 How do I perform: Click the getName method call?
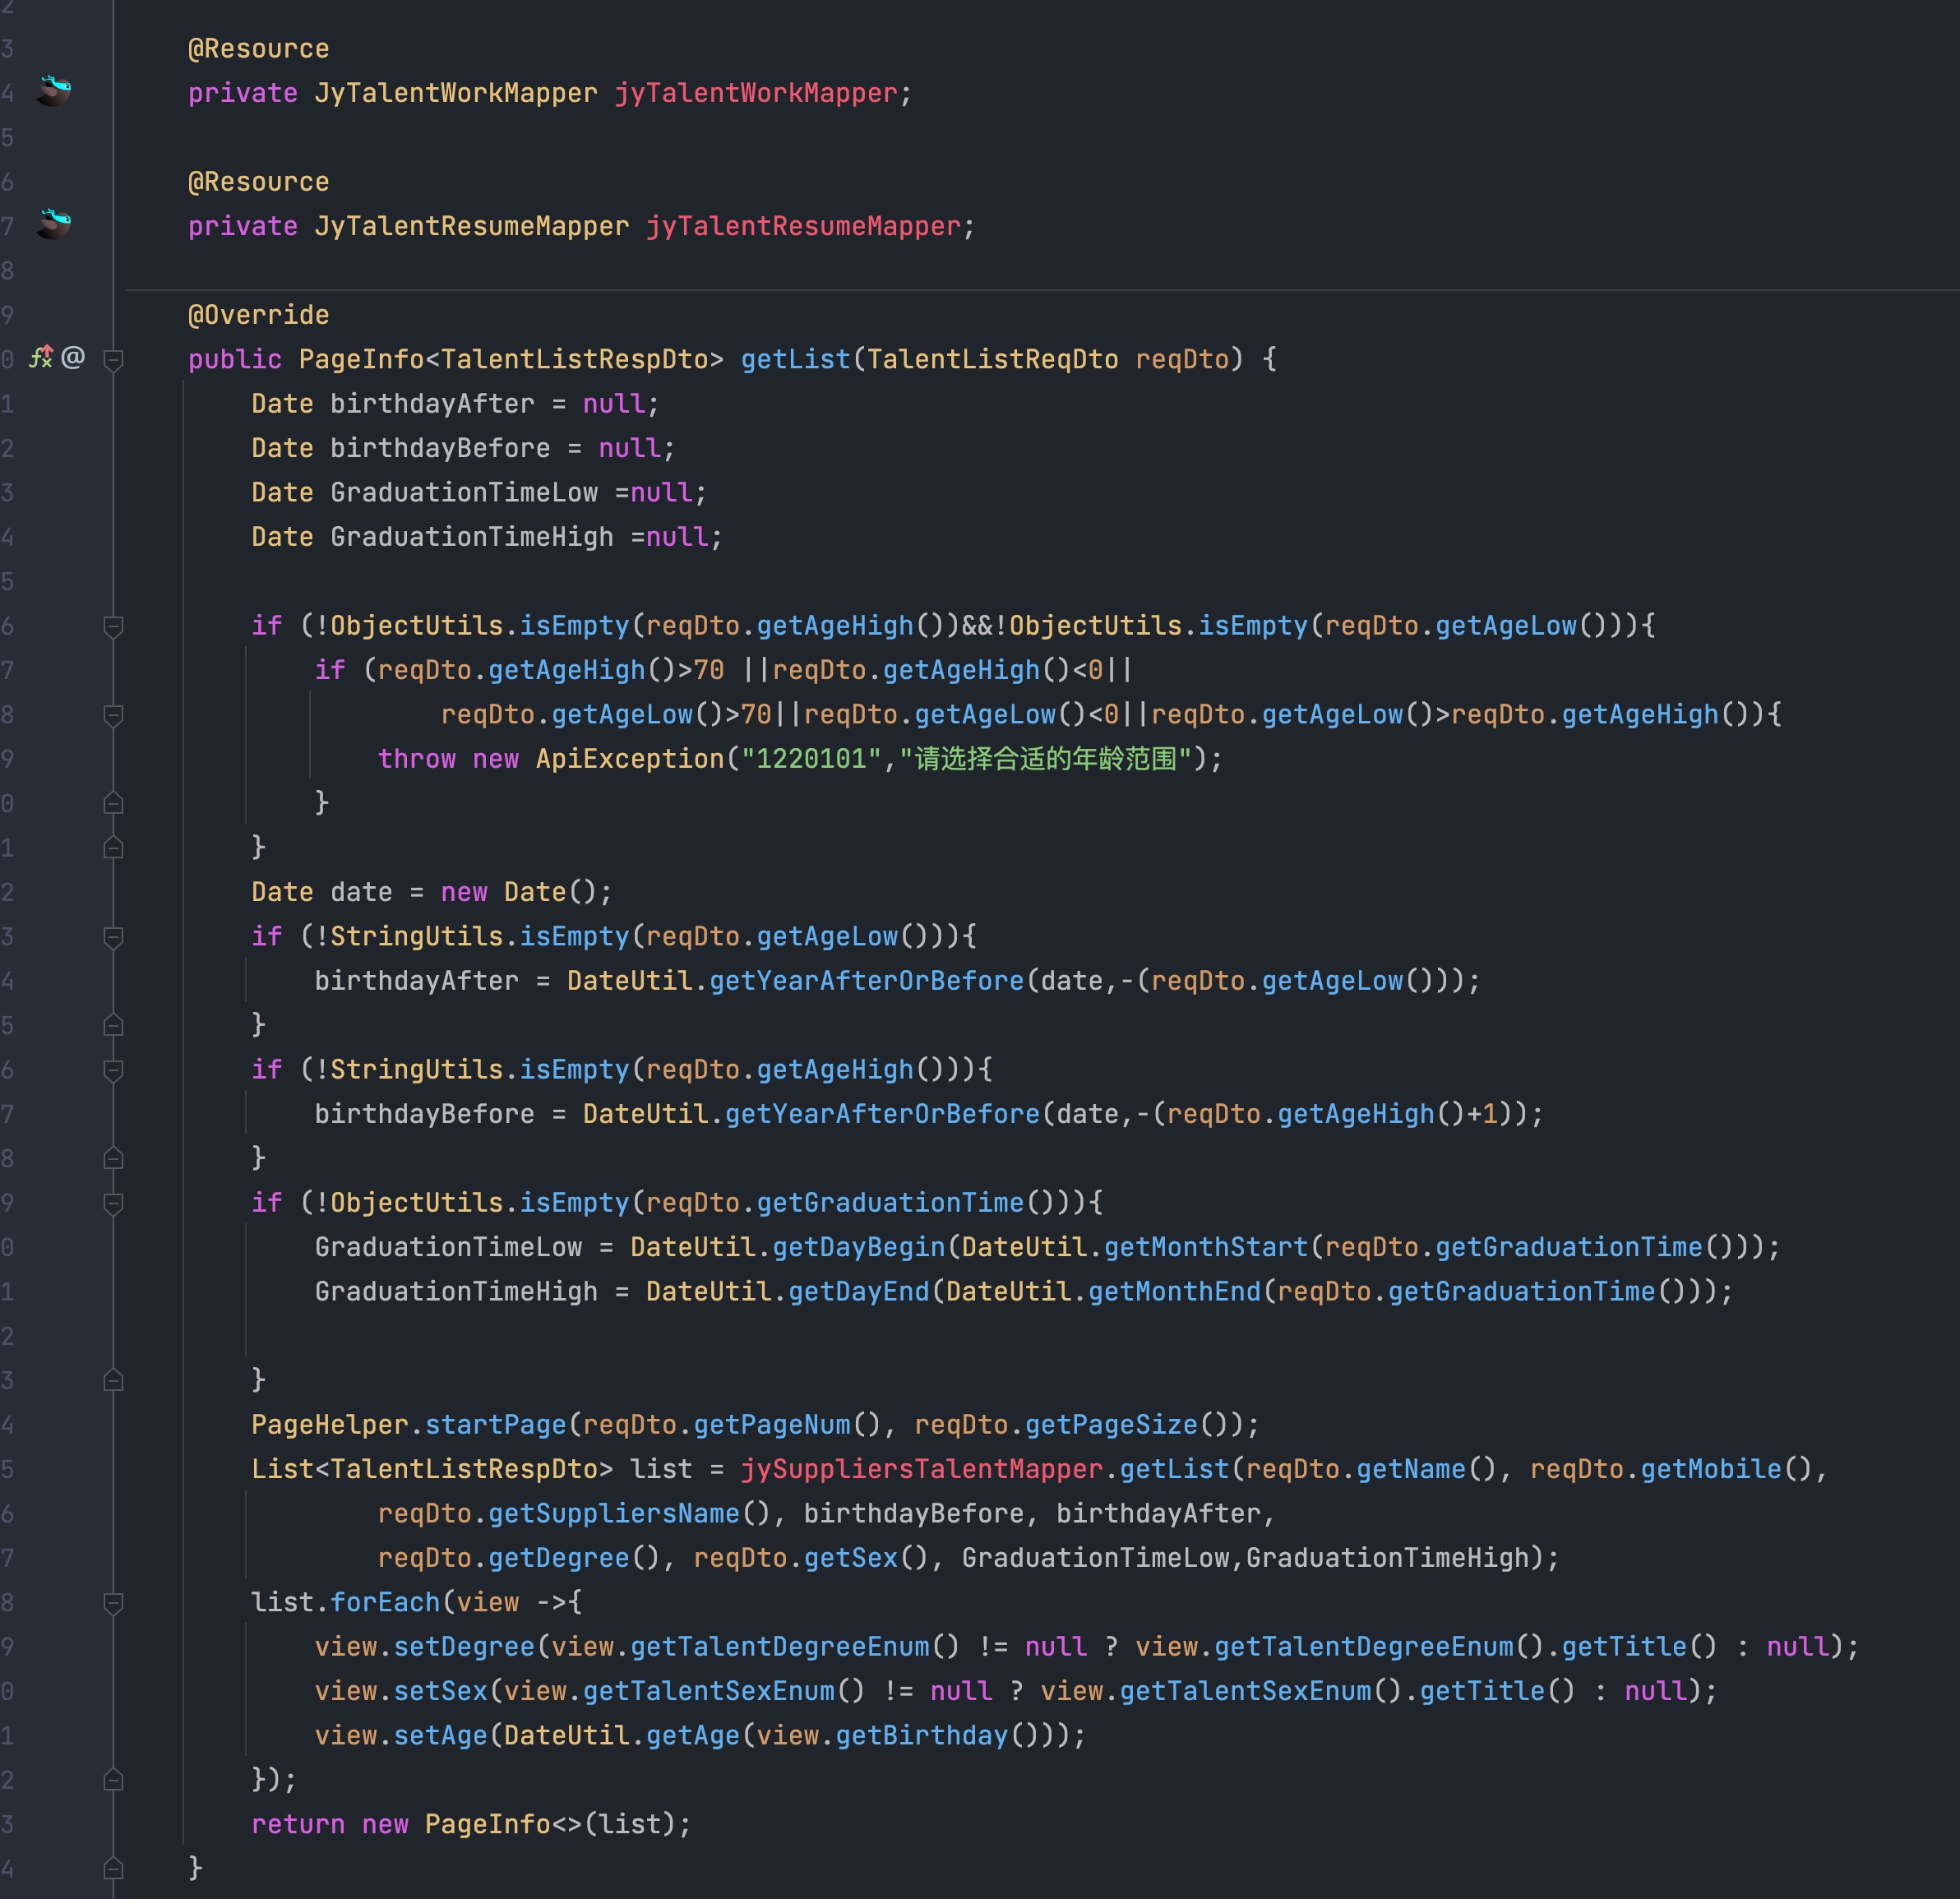pyautogui.click(x=1412, y=1469)
